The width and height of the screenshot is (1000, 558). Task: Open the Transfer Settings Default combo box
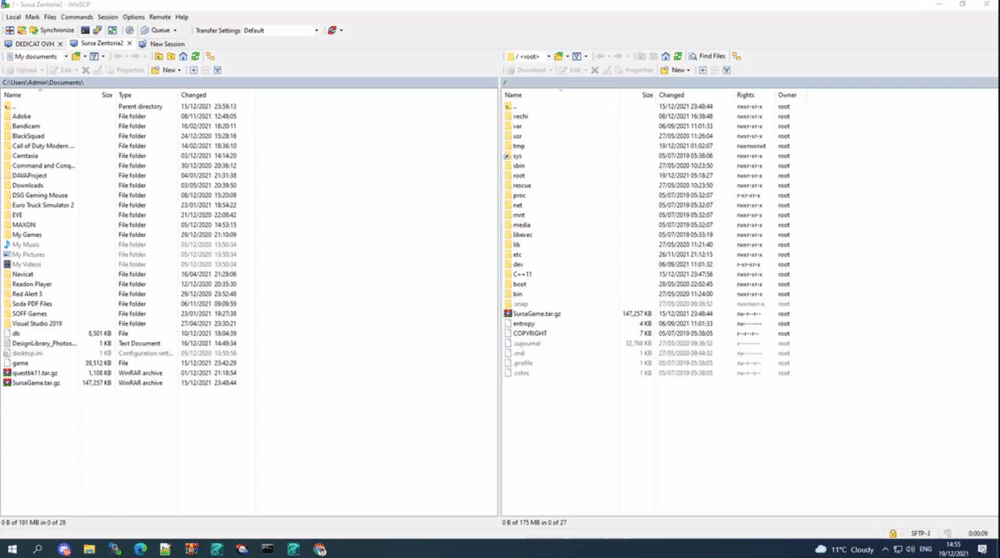281,30
